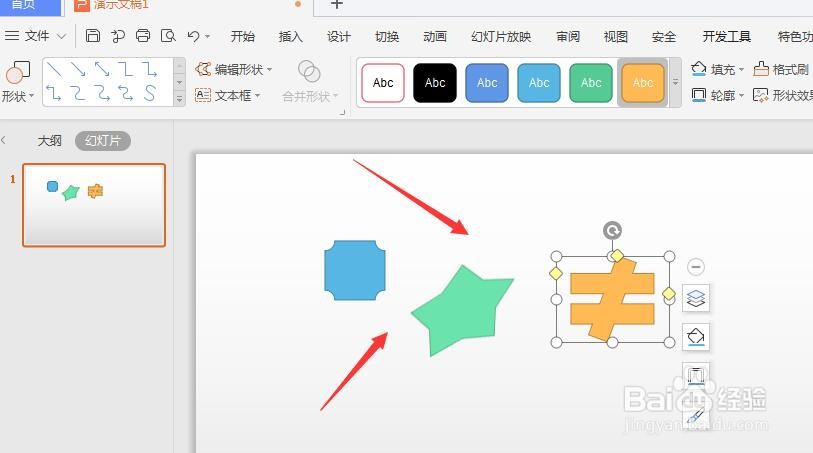Apply the white outlined Abc style
This screenshot has height=453, width=813.
[x=383, y=82]
